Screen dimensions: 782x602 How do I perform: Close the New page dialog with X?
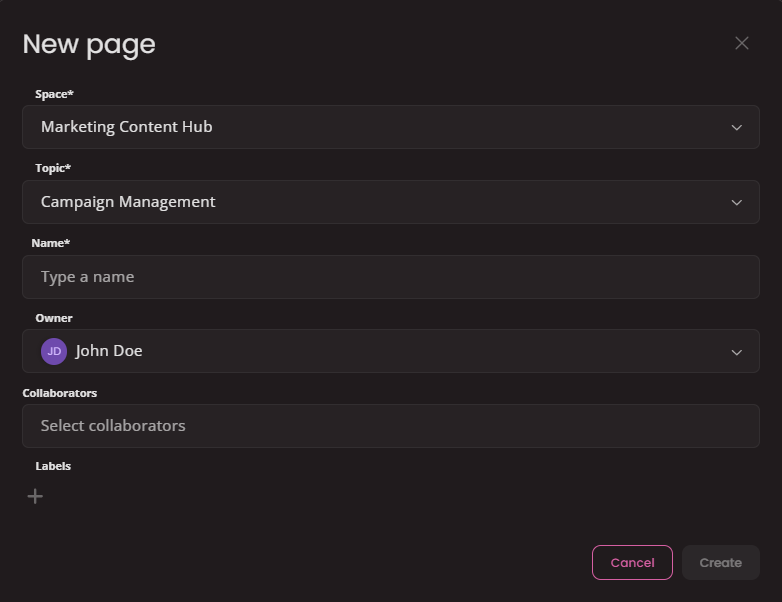click(741, 43)
